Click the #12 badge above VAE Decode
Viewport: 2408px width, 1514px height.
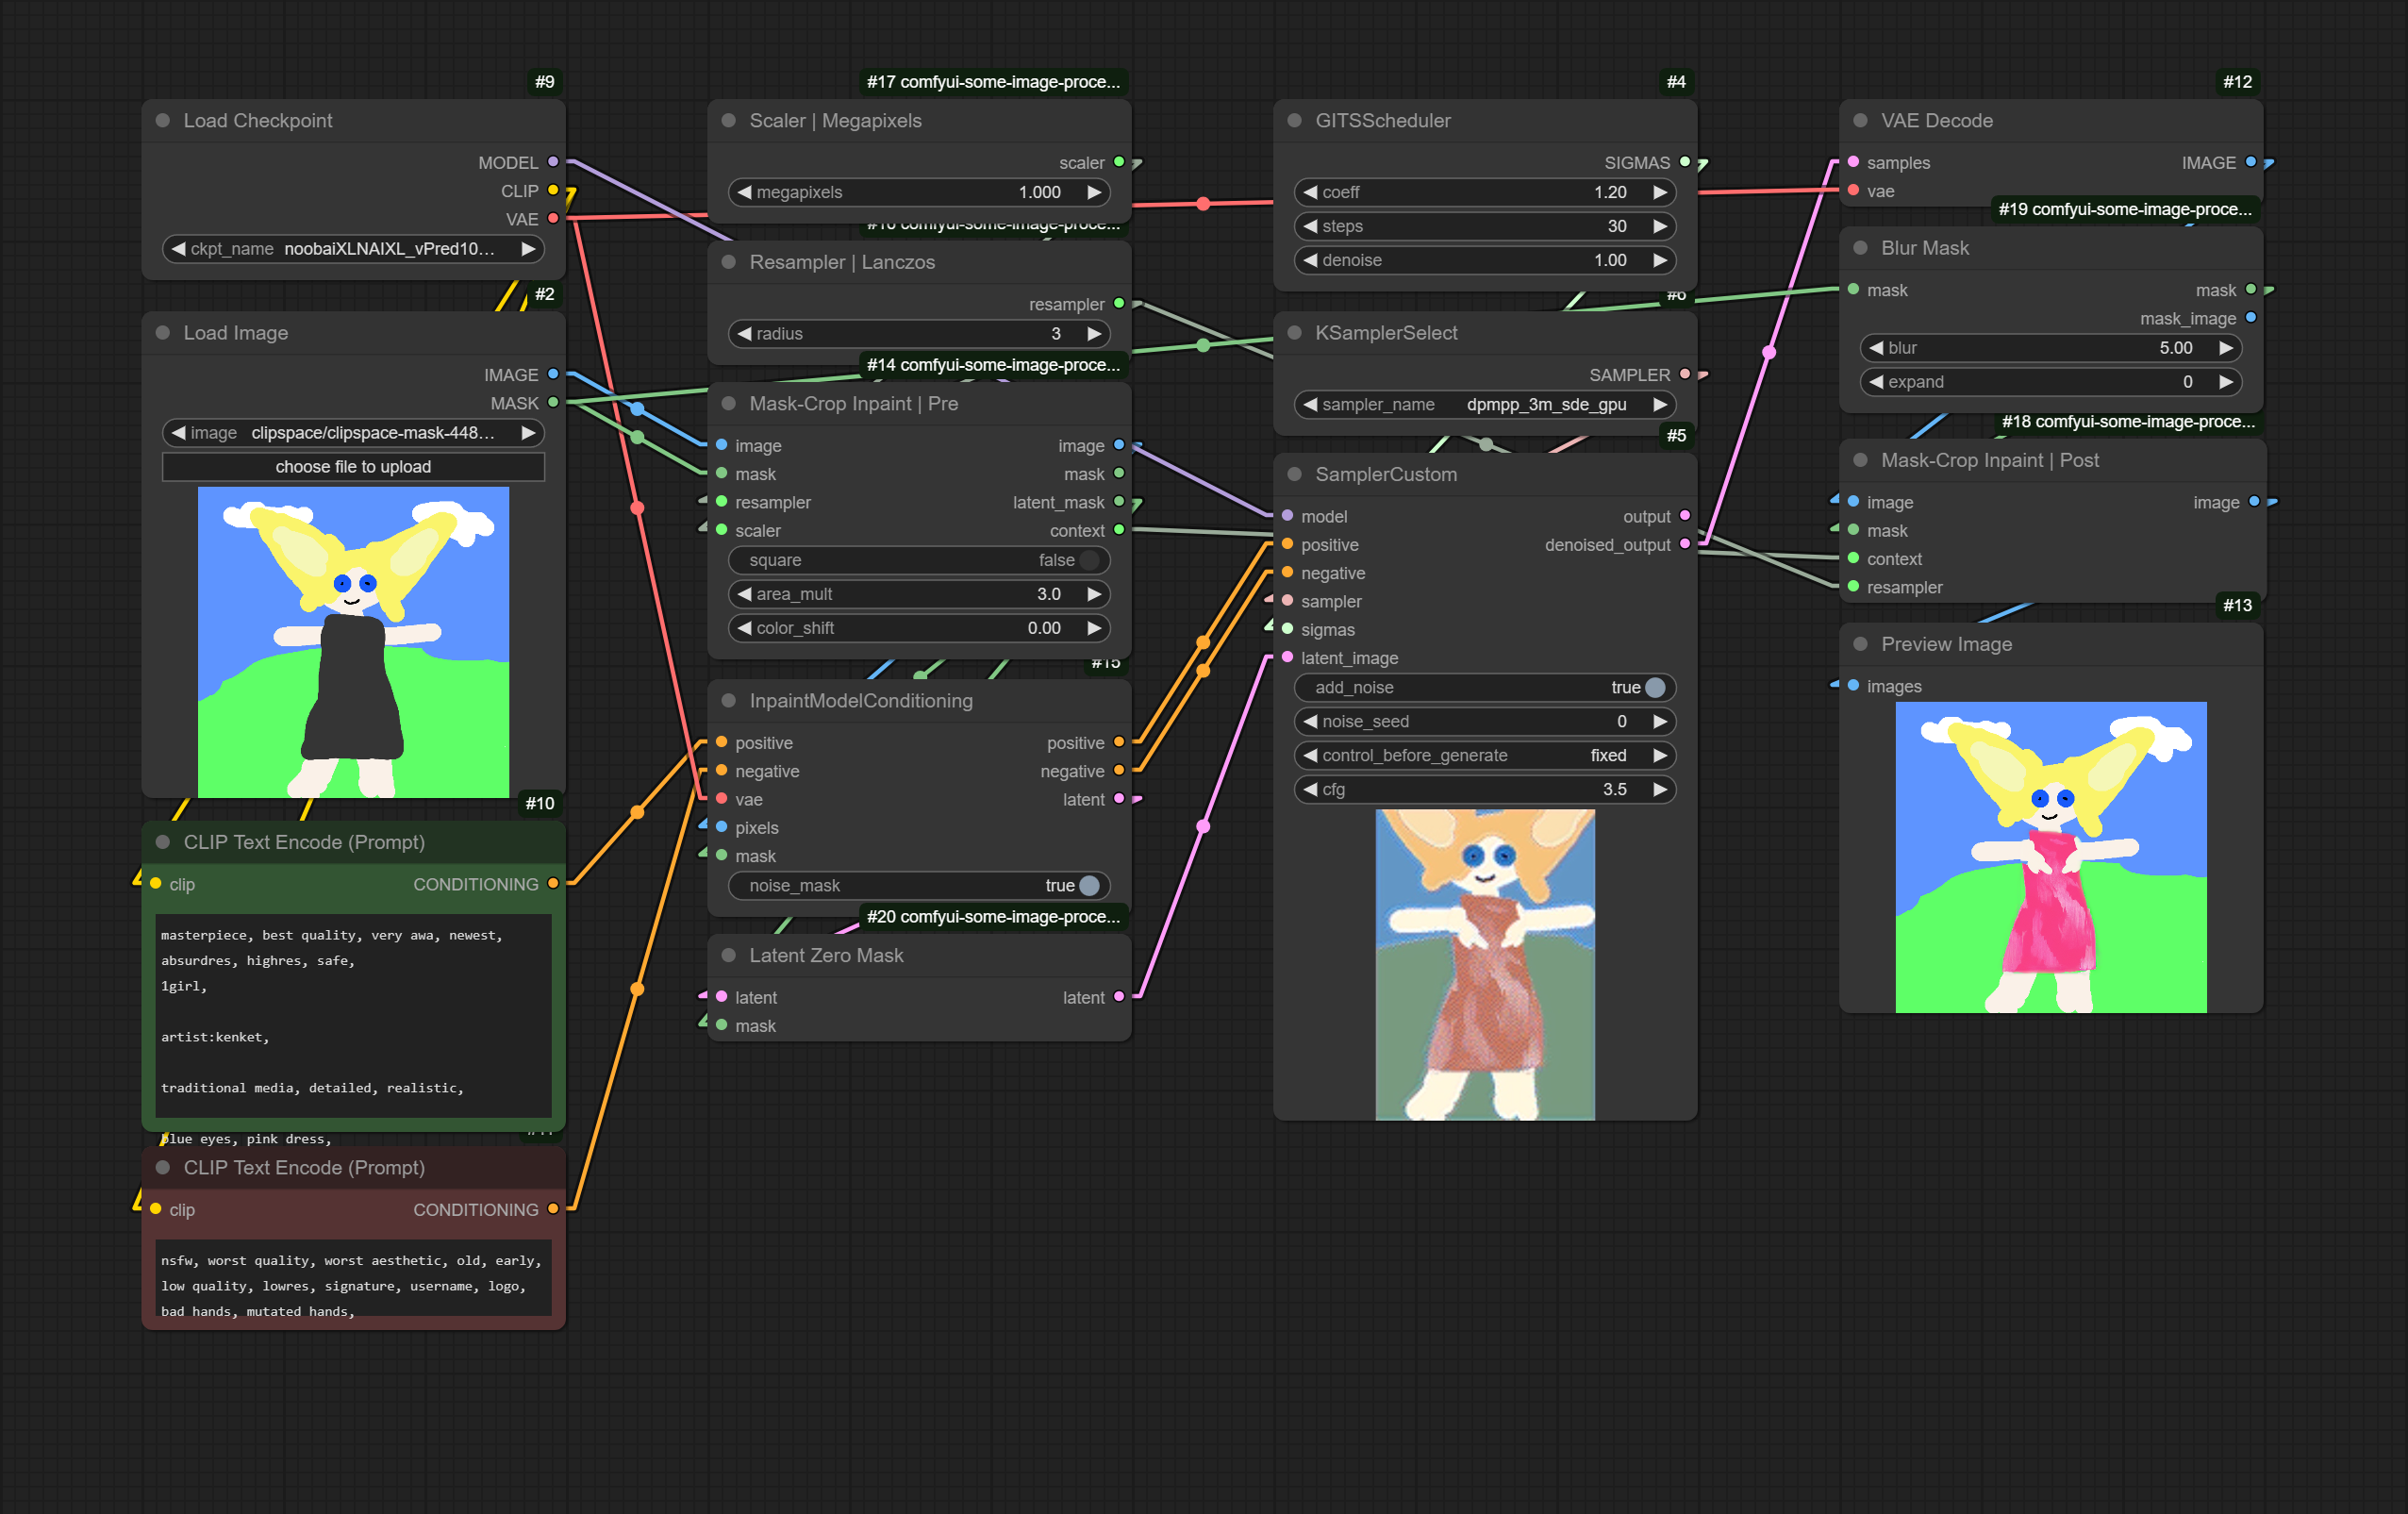point(2237,82)
